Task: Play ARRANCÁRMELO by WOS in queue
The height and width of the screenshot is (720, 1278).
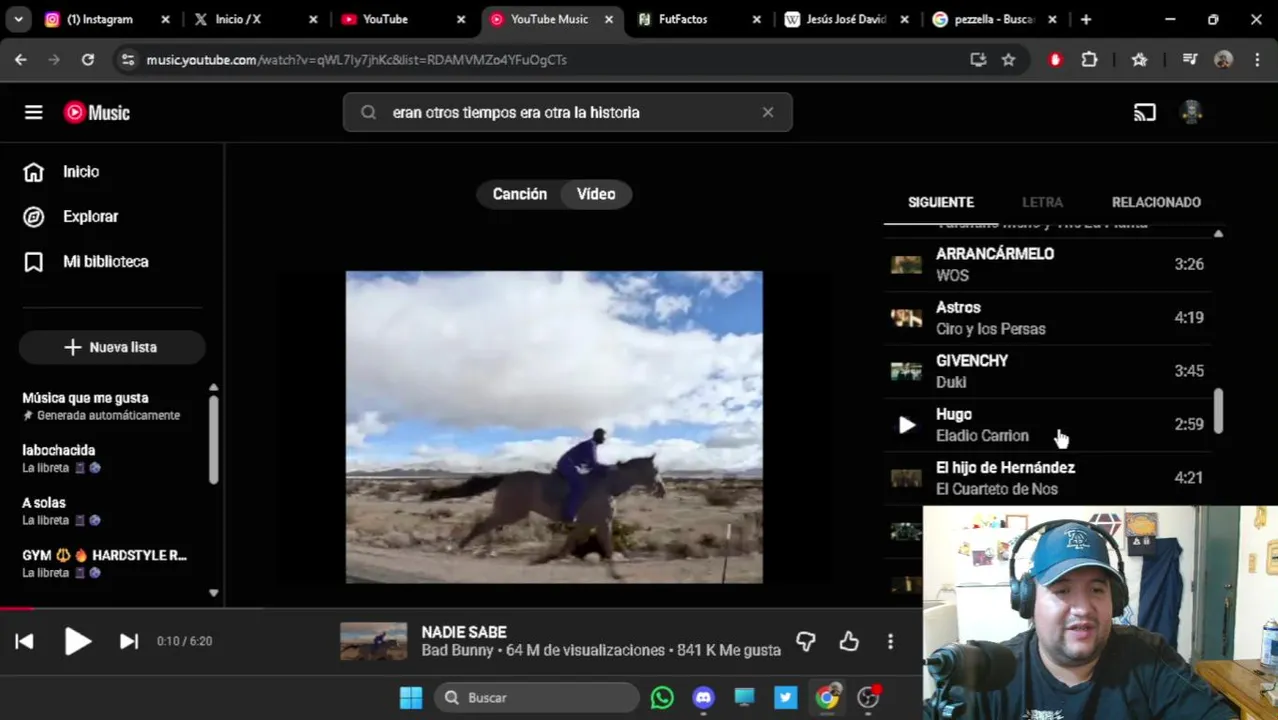Action: point(1046,264)
